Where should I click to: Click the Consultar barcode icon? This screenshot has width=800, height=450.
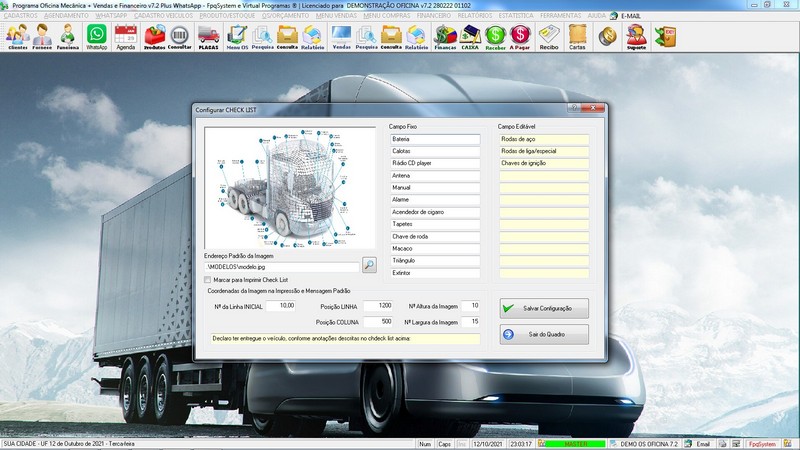coord(180,37)
